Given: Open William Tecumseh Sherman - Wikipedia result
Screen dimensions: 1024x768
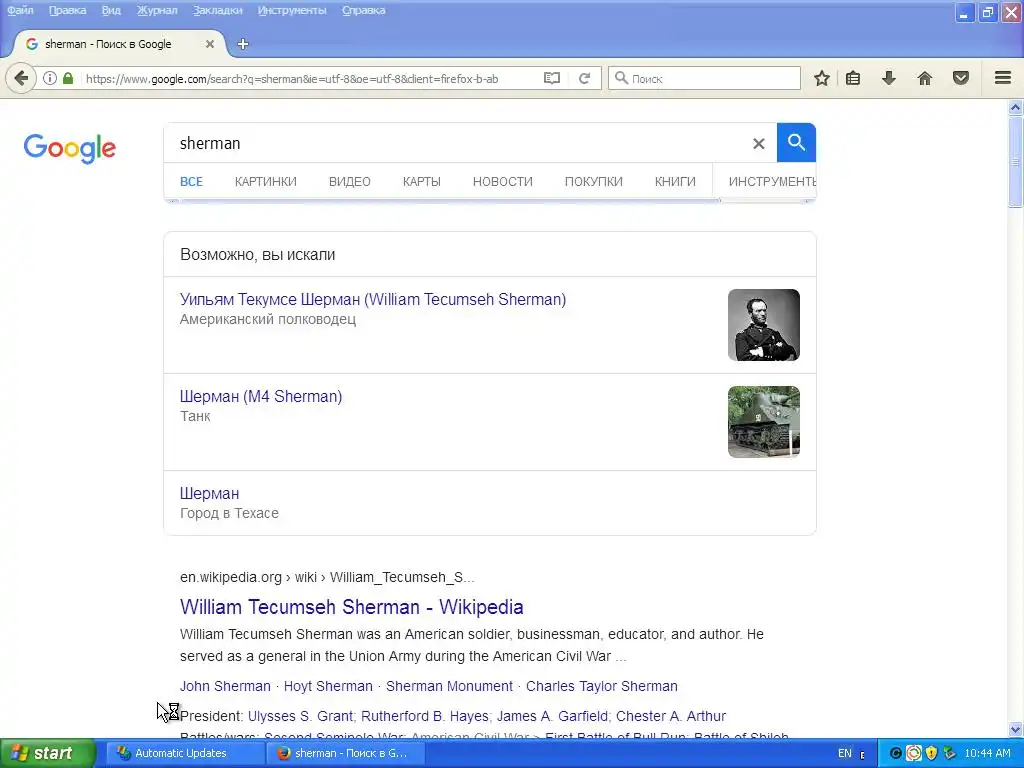Looking at the screenshot, I should [x=351, y=607].
